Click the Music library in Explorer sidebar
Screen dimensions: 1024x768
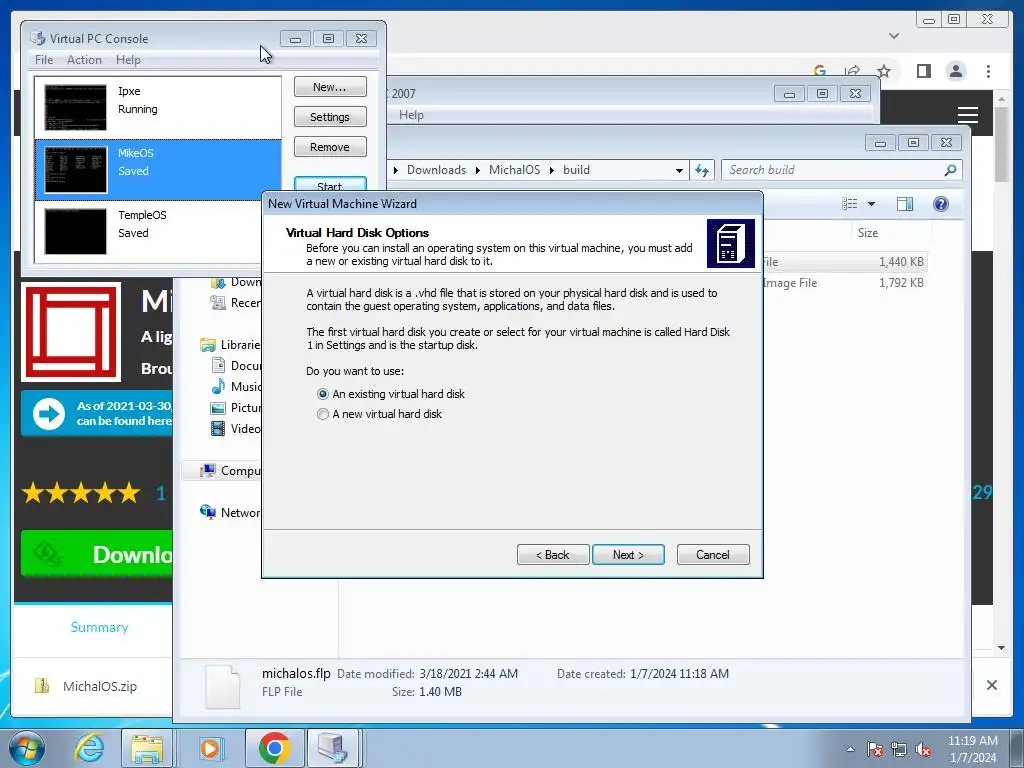[235, 387]
